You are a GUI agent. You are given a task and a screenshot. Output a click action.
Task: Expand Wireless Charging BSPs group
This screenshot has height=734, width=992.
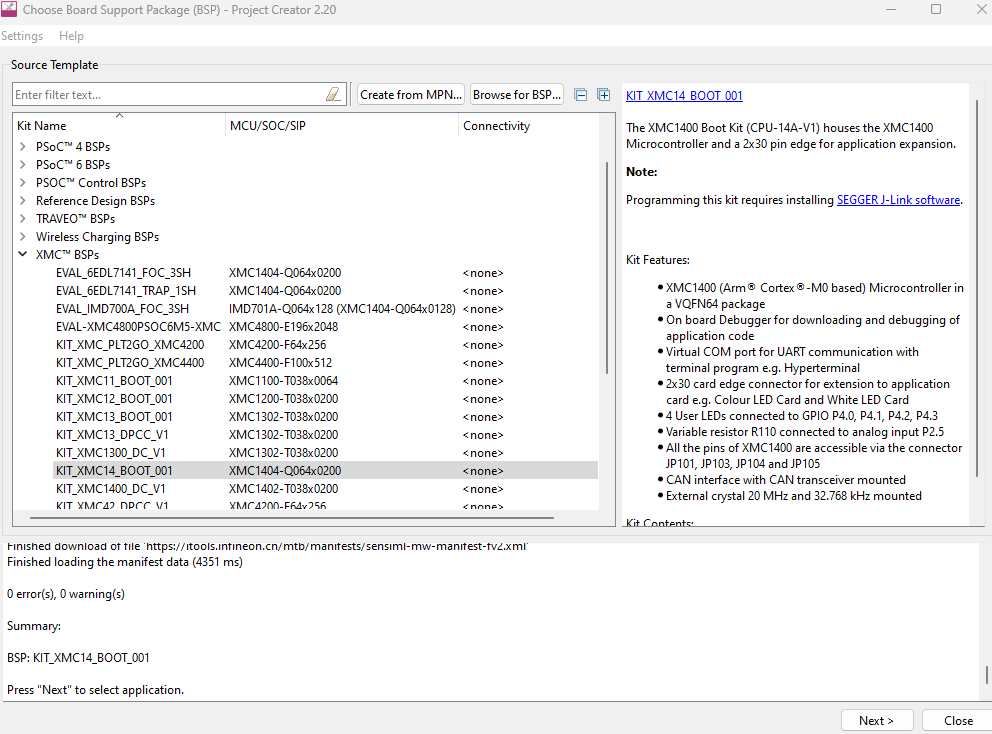point(23,237)
